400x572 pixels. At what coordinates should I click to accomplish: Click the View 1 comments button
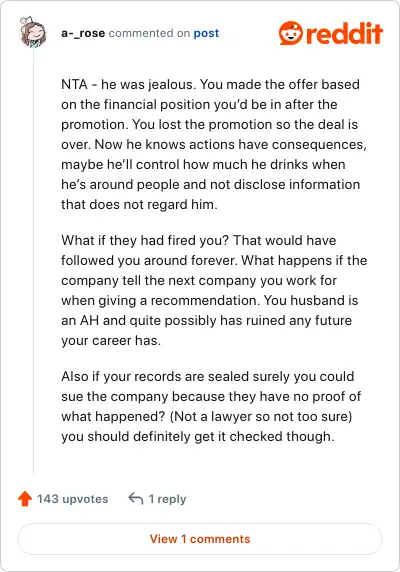pos(200,539)
